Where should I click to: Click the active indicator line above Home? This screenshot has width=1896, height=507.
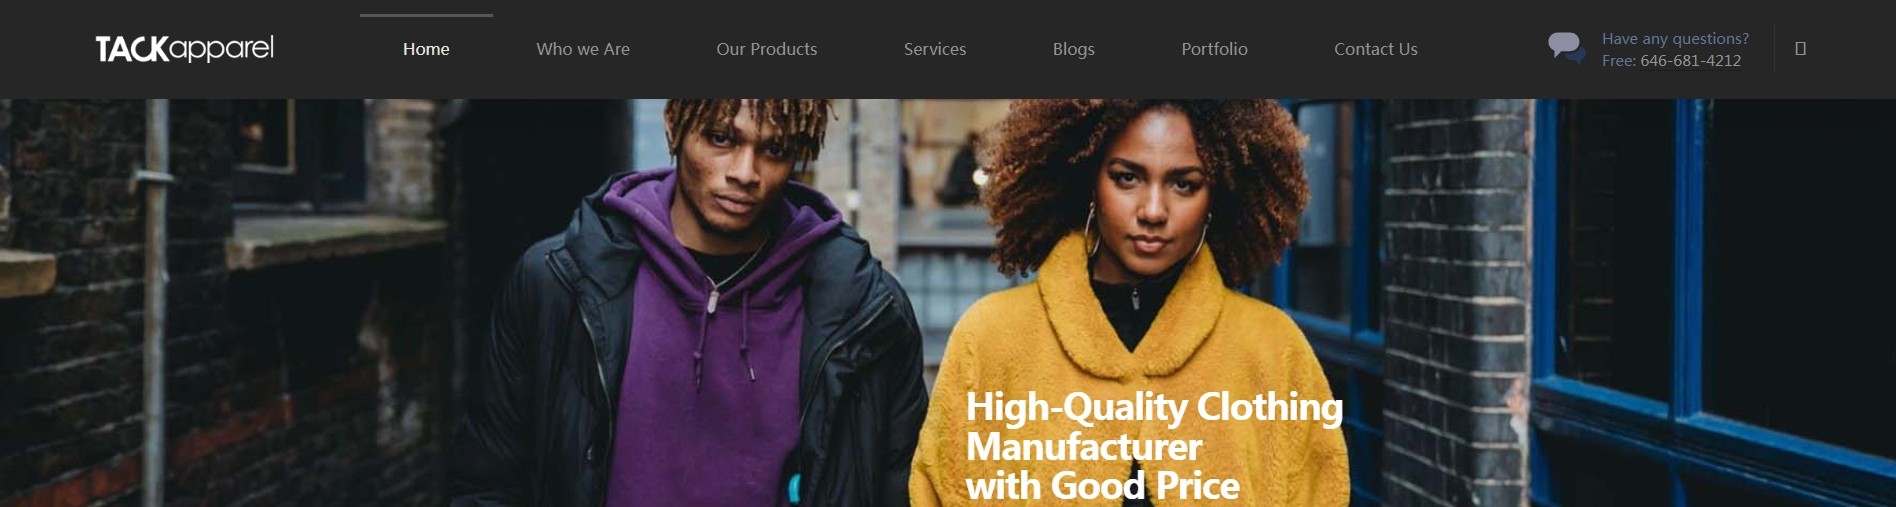pyautogui.click(x=426, y=15)
